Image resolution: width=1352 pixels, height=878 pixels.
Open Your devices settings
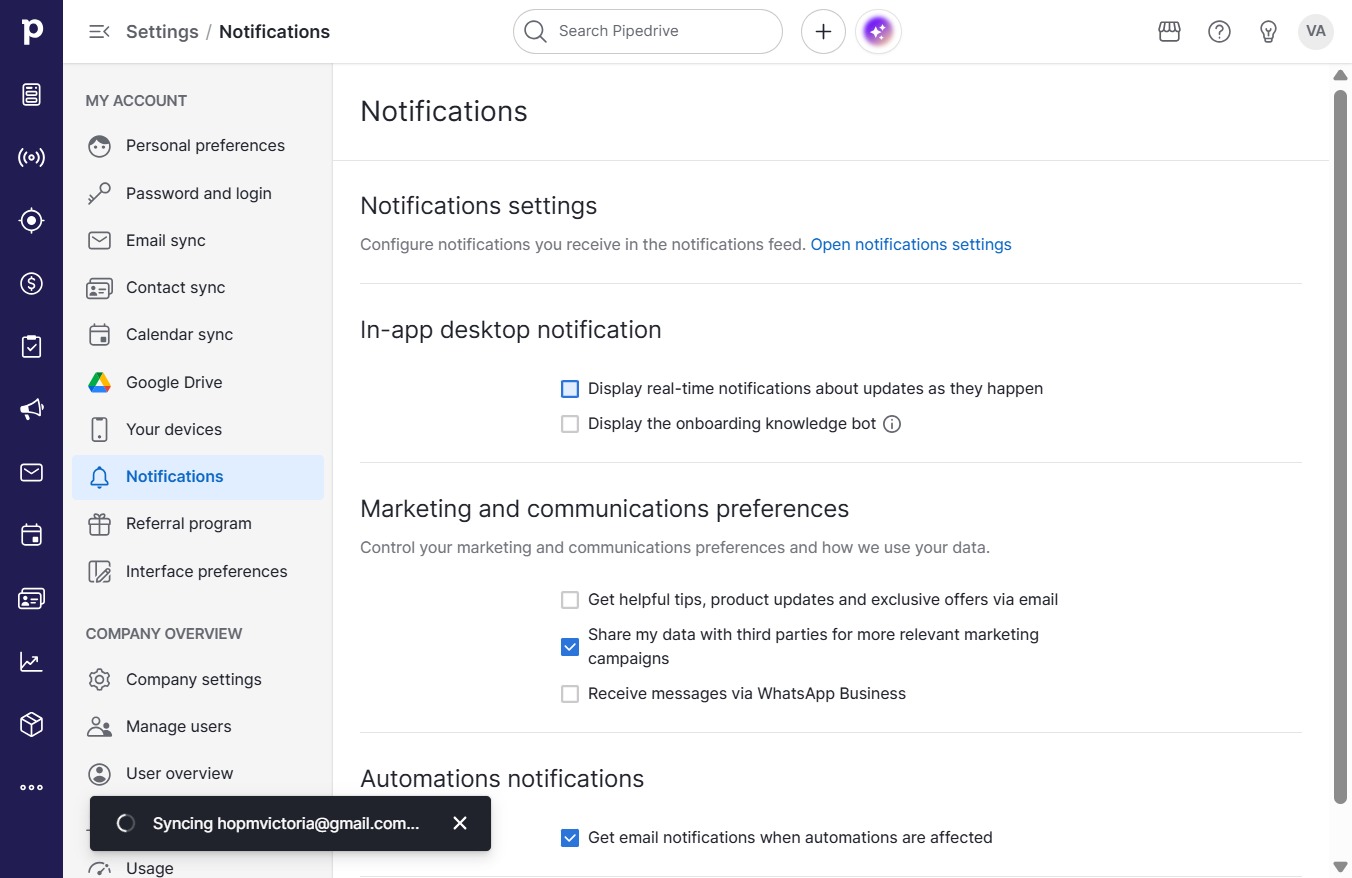(198, 430)
